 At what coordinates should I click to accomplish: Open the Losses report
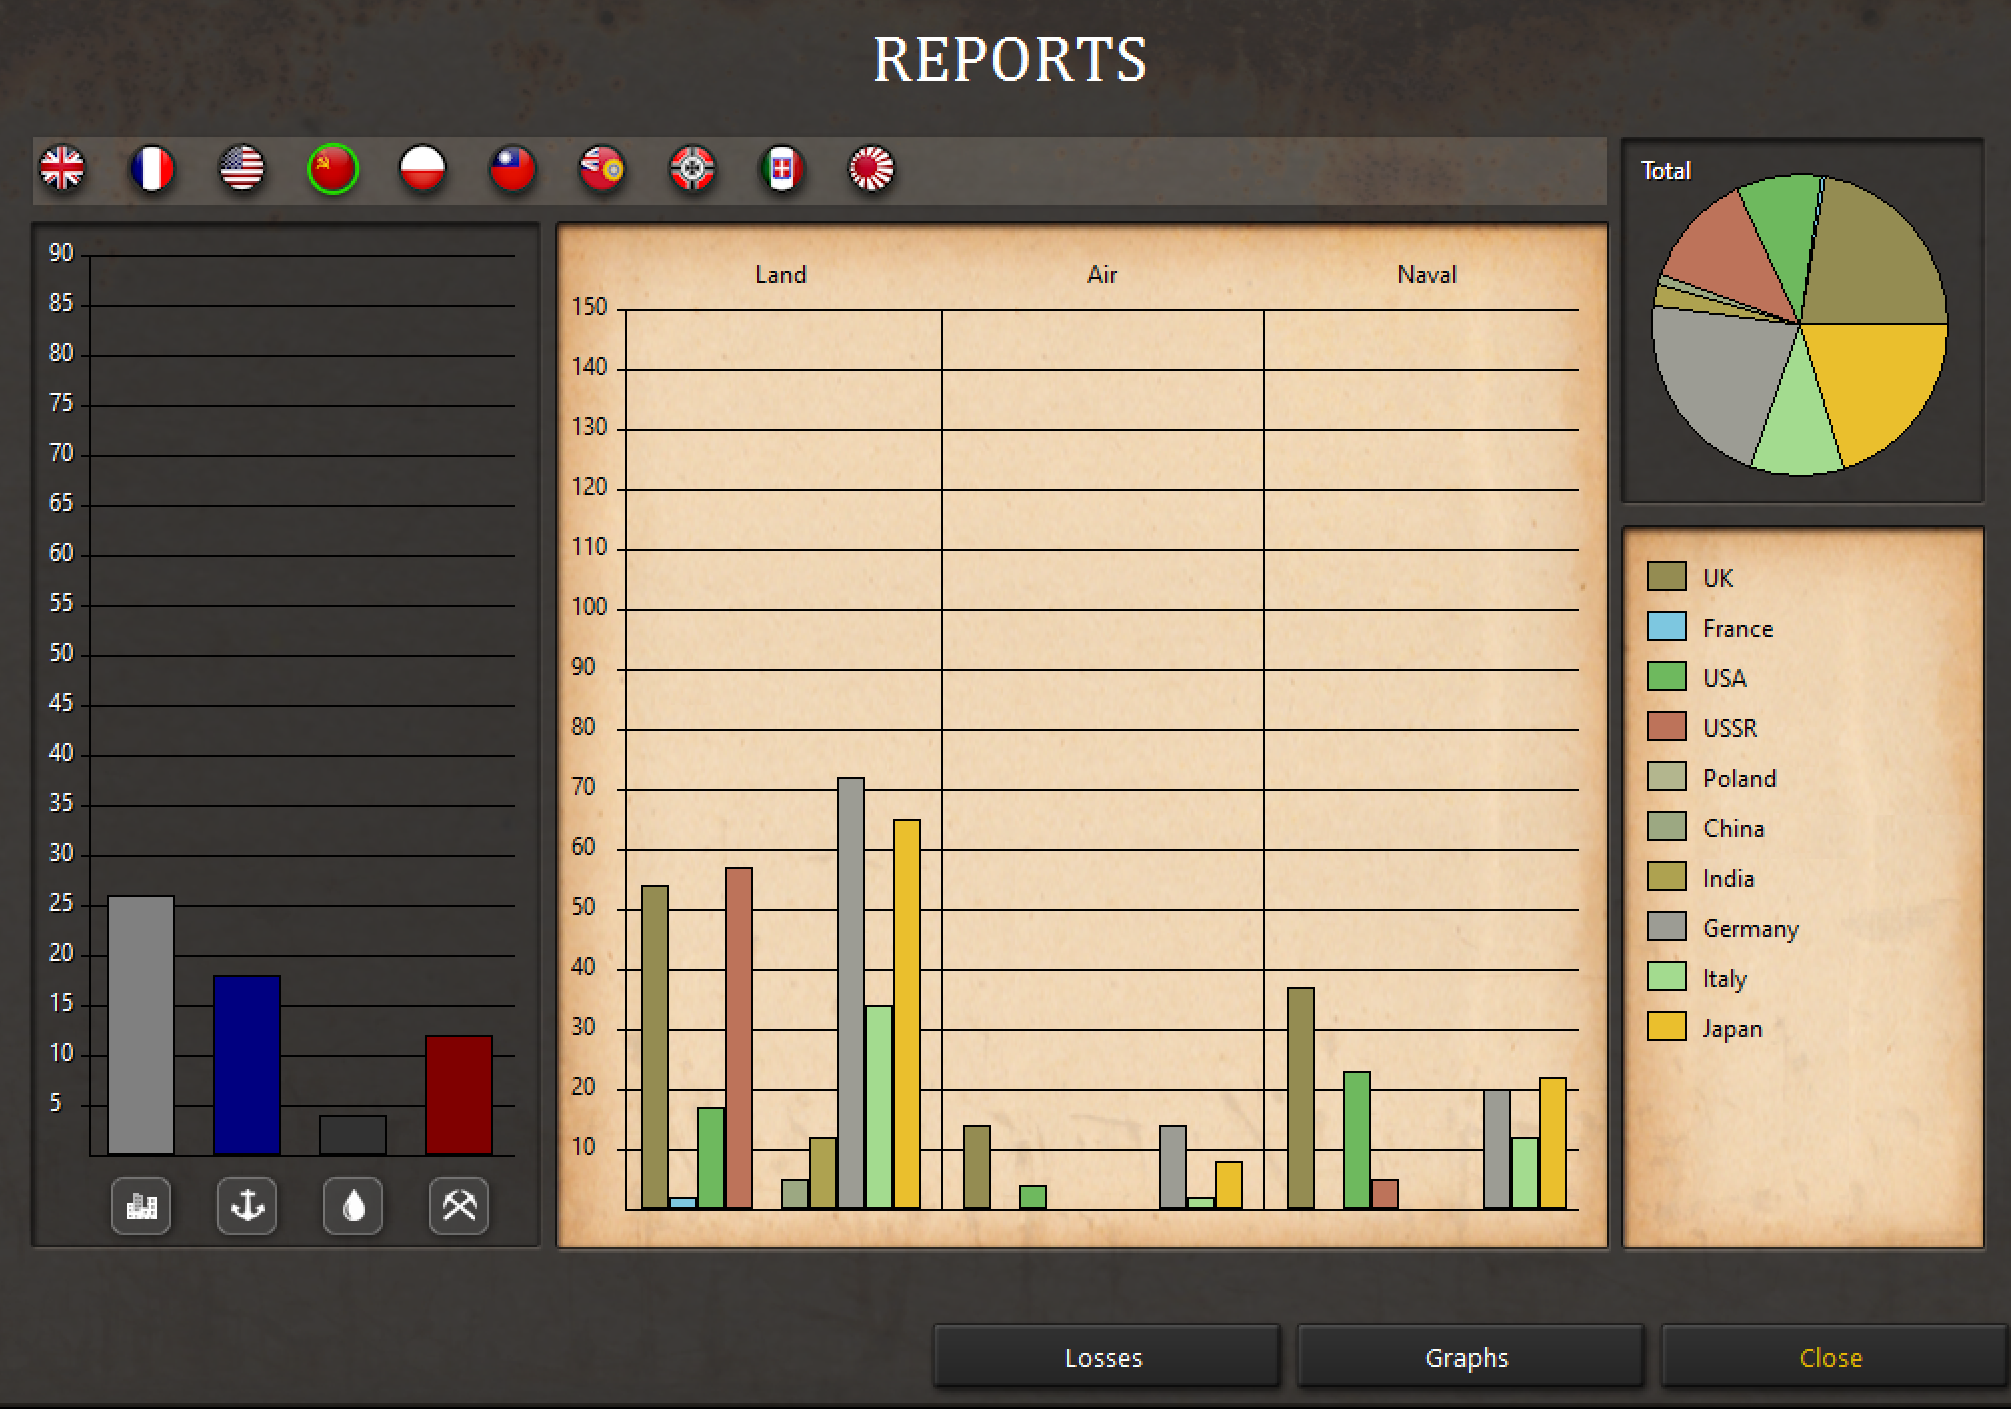(1106, 1357)
